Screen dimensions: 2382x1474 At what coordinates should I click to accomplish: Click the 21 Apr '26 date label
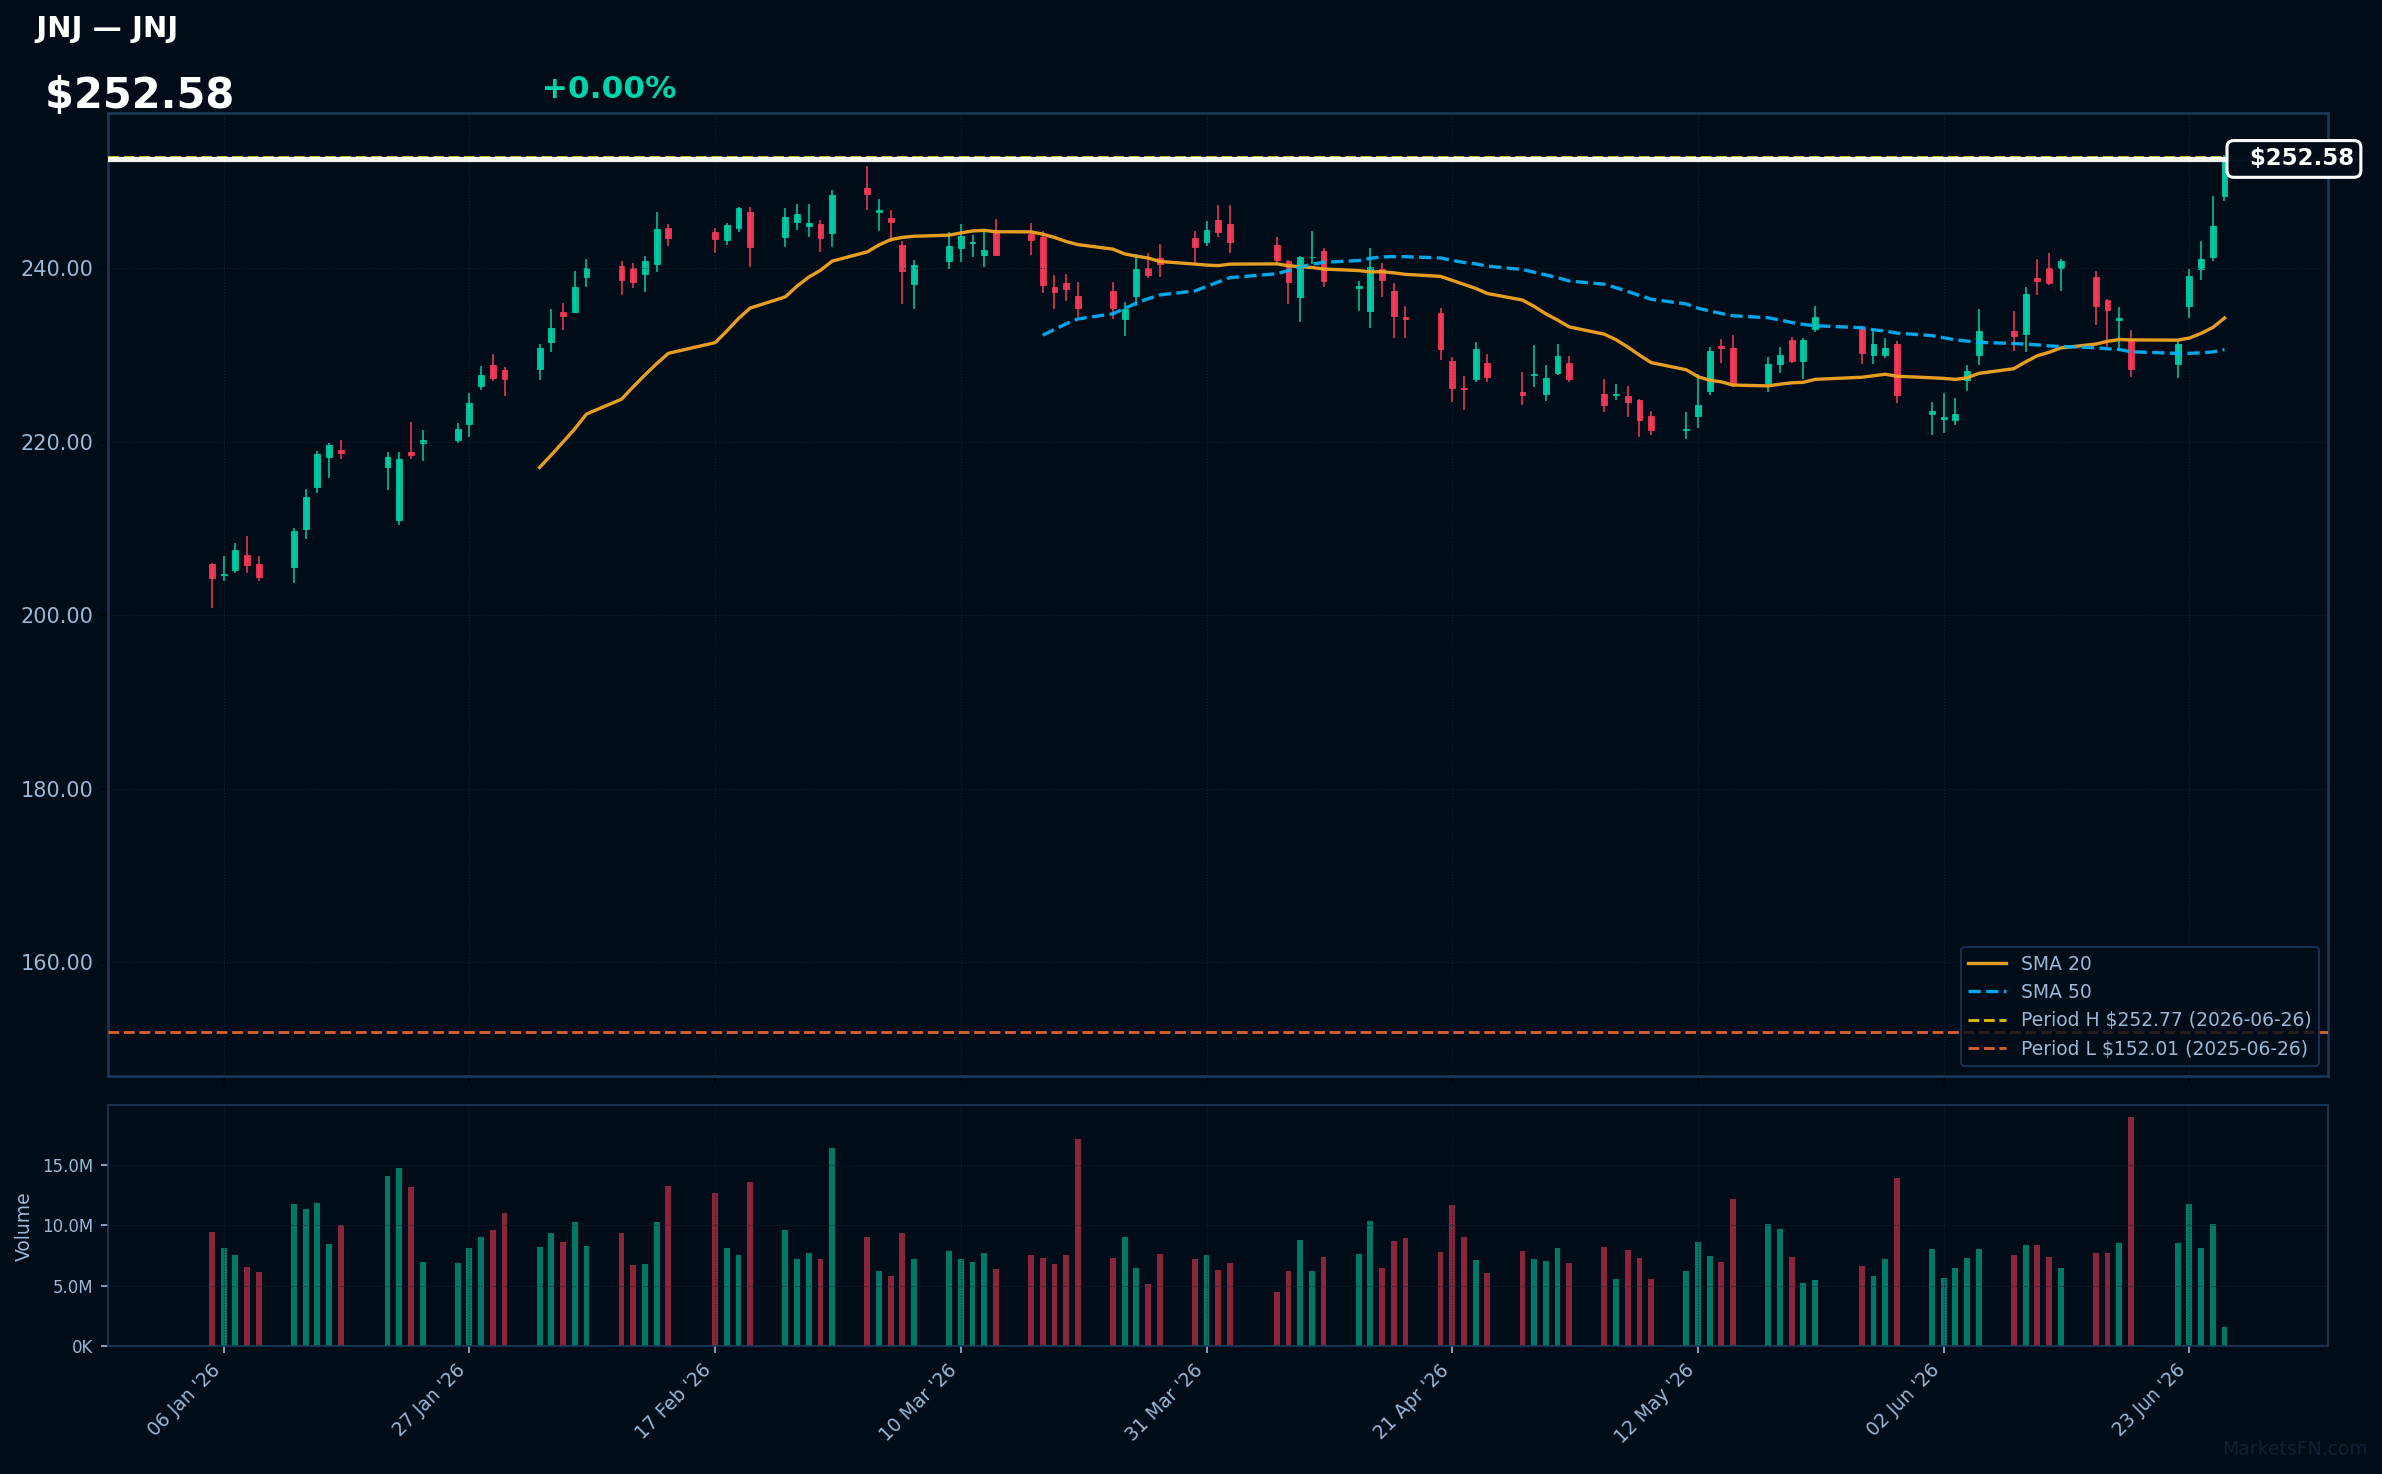(x=1411, y=1400)
